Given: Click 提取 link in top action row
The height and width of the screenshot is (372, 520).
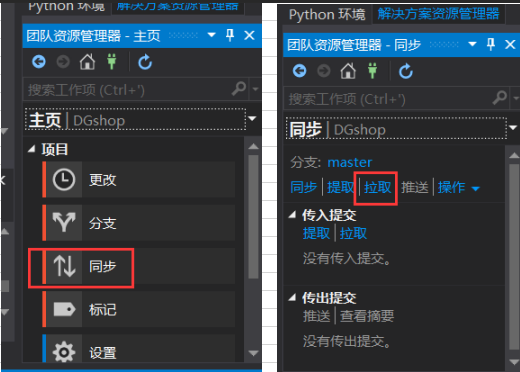Looking at the screenshot, I should [340, 187].
